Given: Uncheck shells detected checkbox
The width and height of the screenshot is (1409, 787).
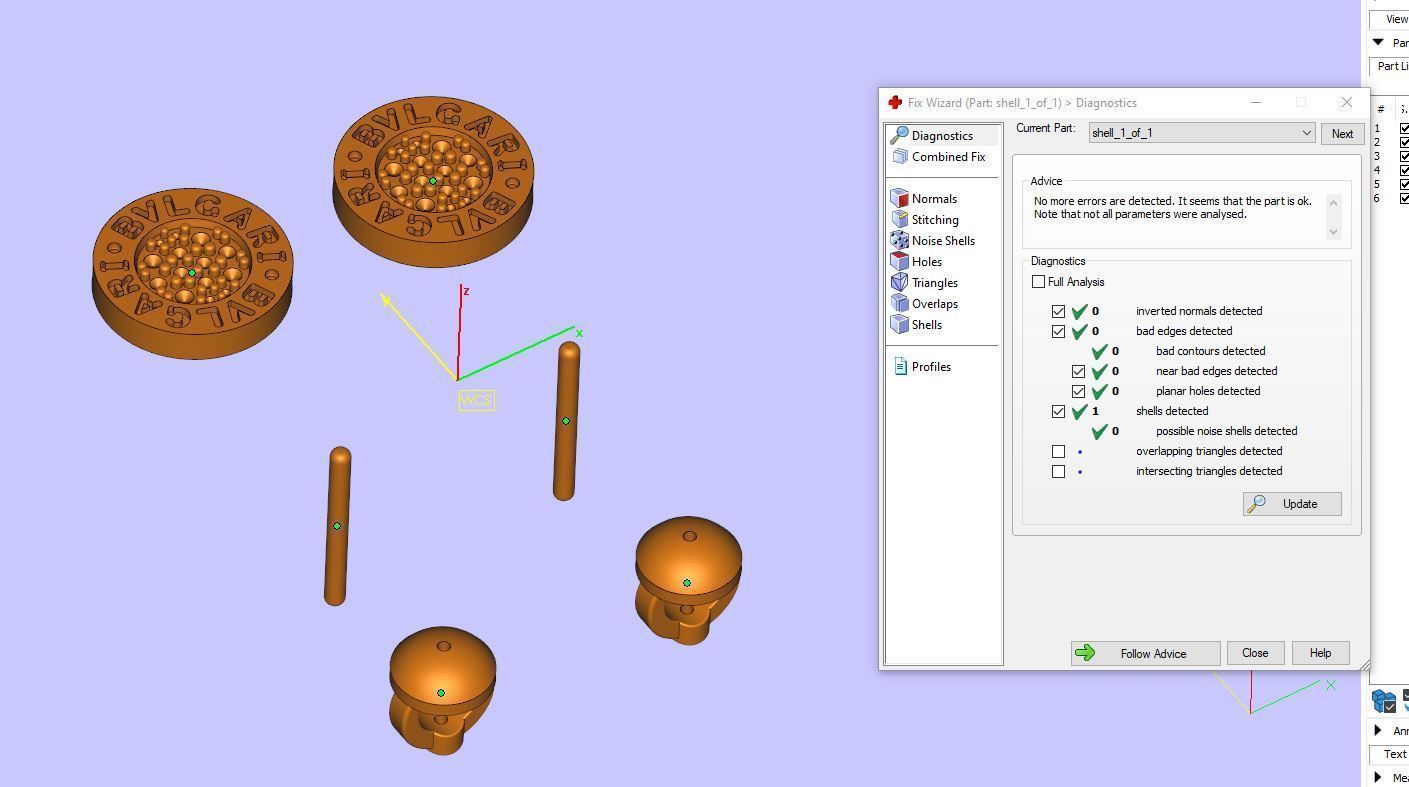Looking at the screenshot, I should pyautogui.click(x=1058, y=411).
